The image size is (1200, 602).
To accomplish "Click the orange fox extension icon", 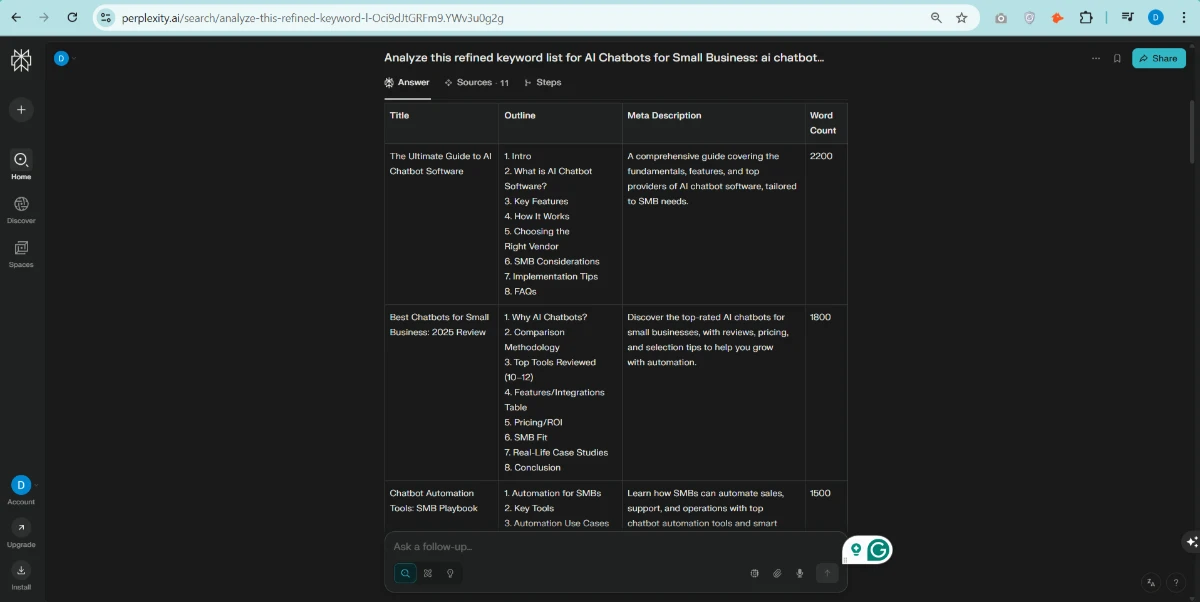I will [1057, 17].
